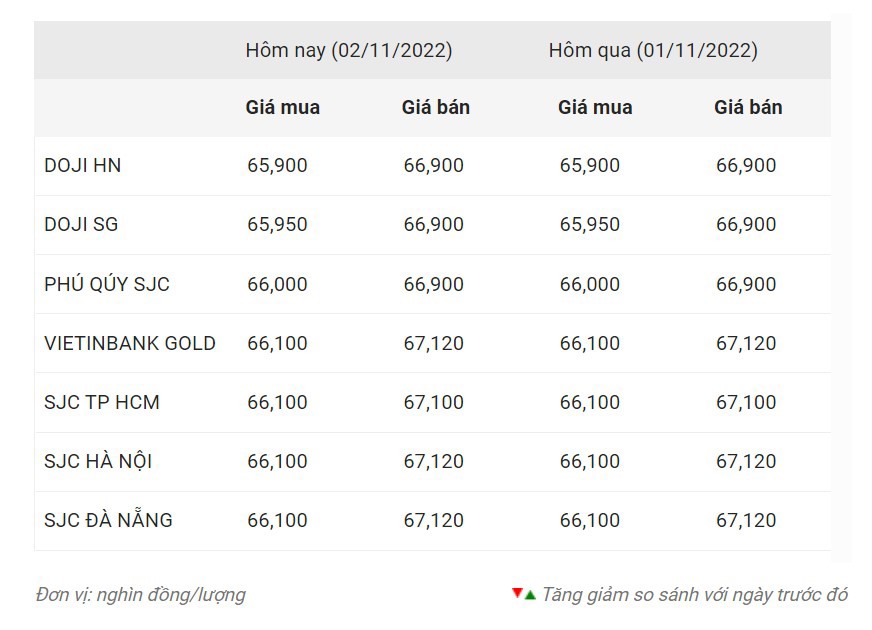Select the "Hôm nay (02/11/2022)" column header

(x=349, y=50)
